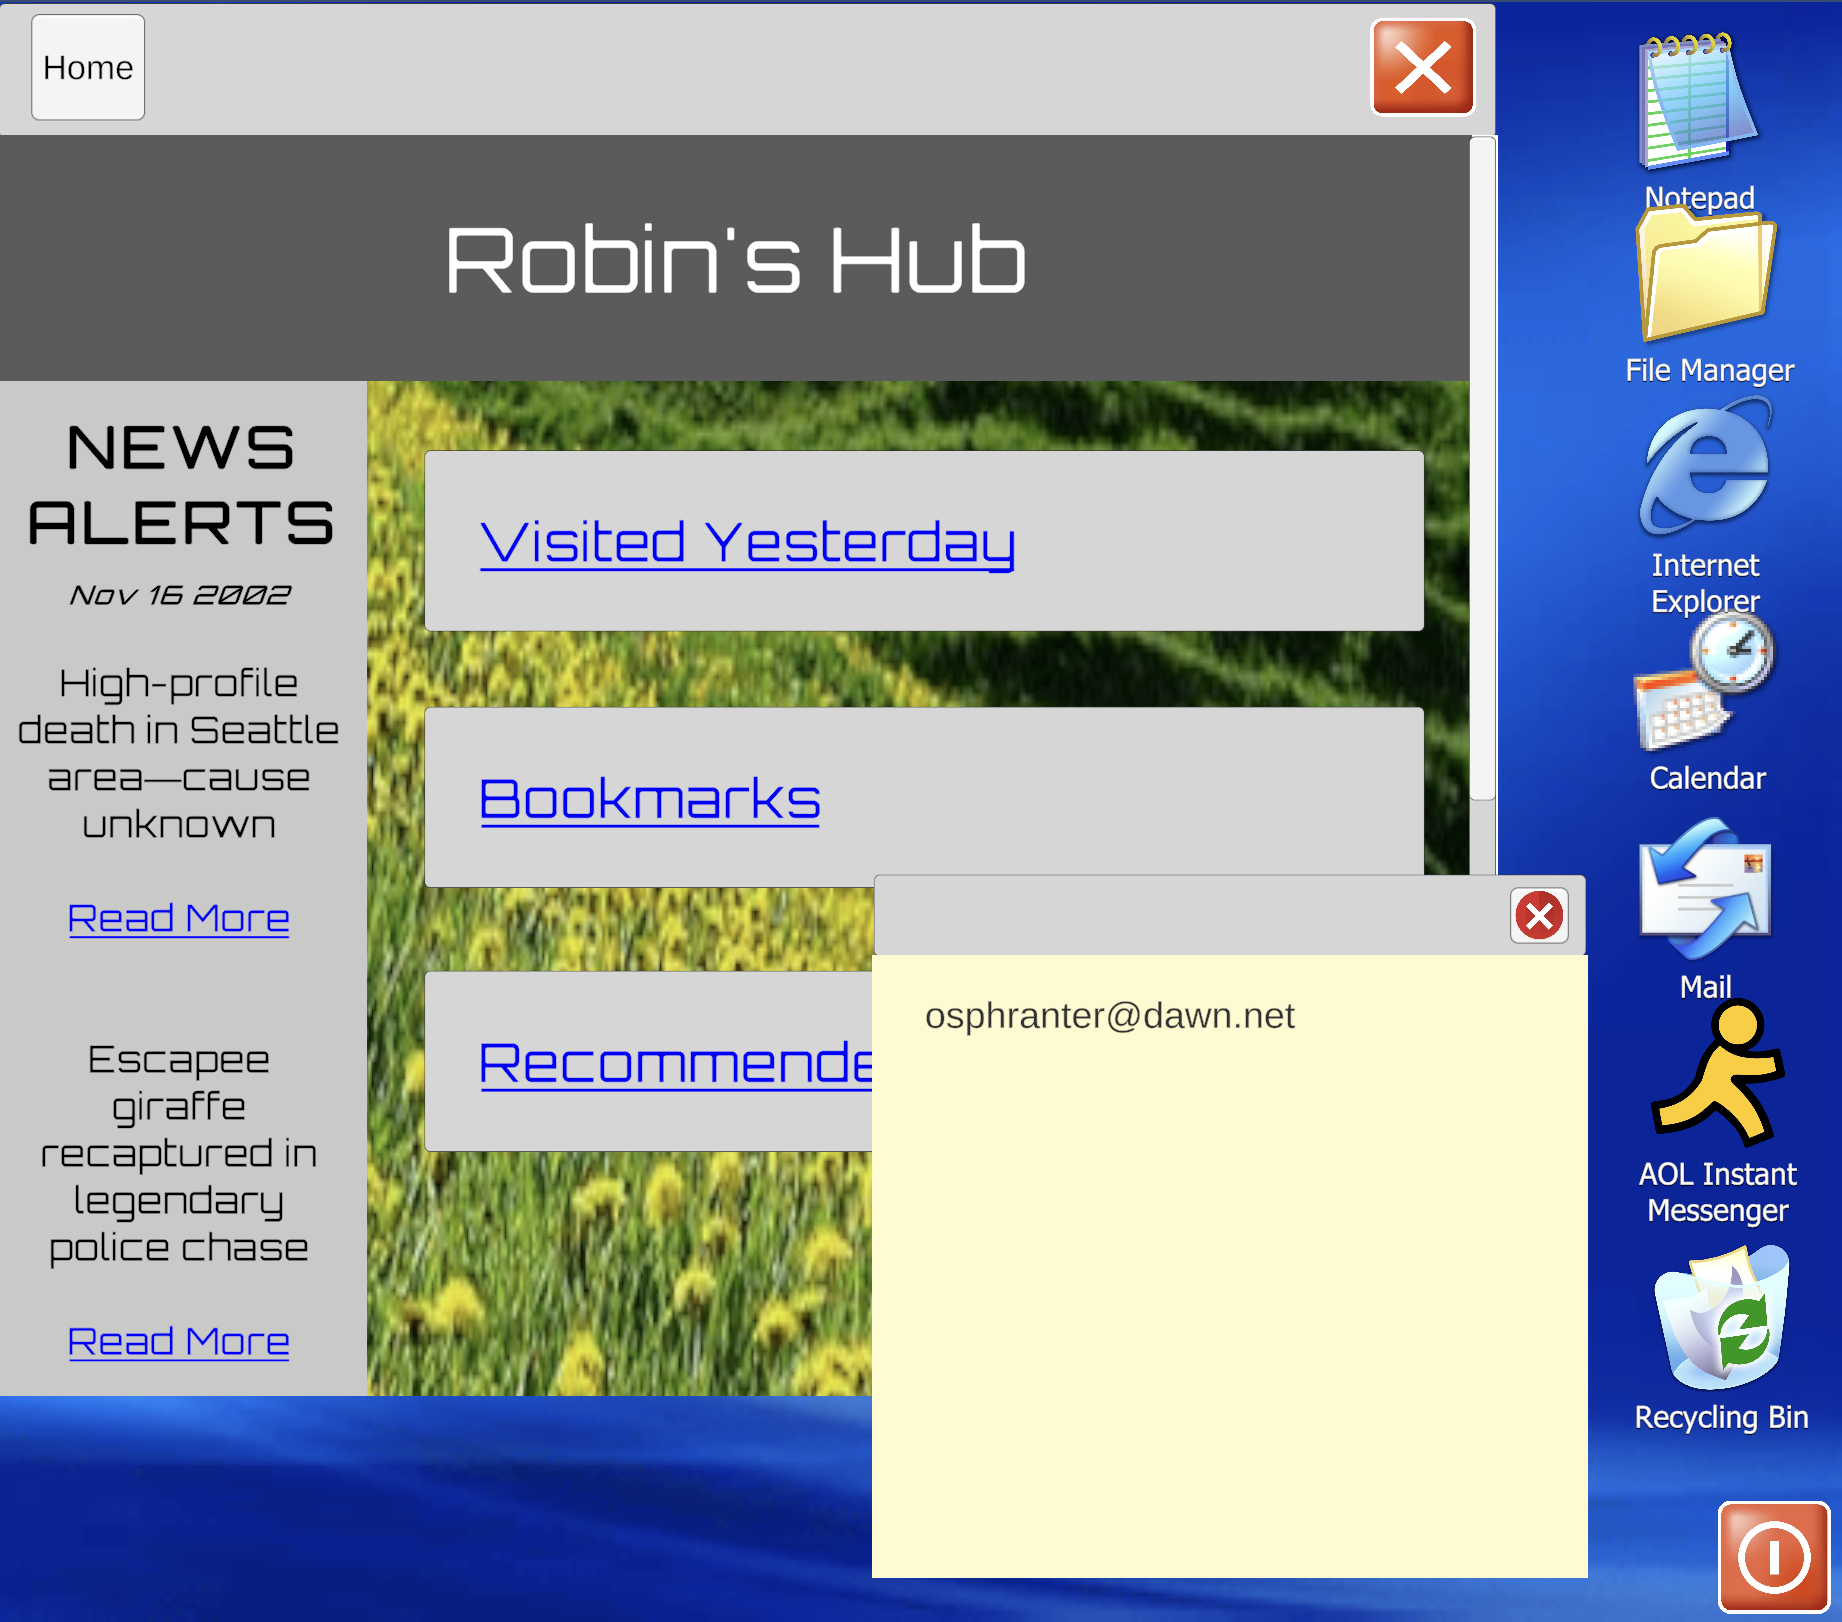Read more about Seattle death story

point(178,918)
